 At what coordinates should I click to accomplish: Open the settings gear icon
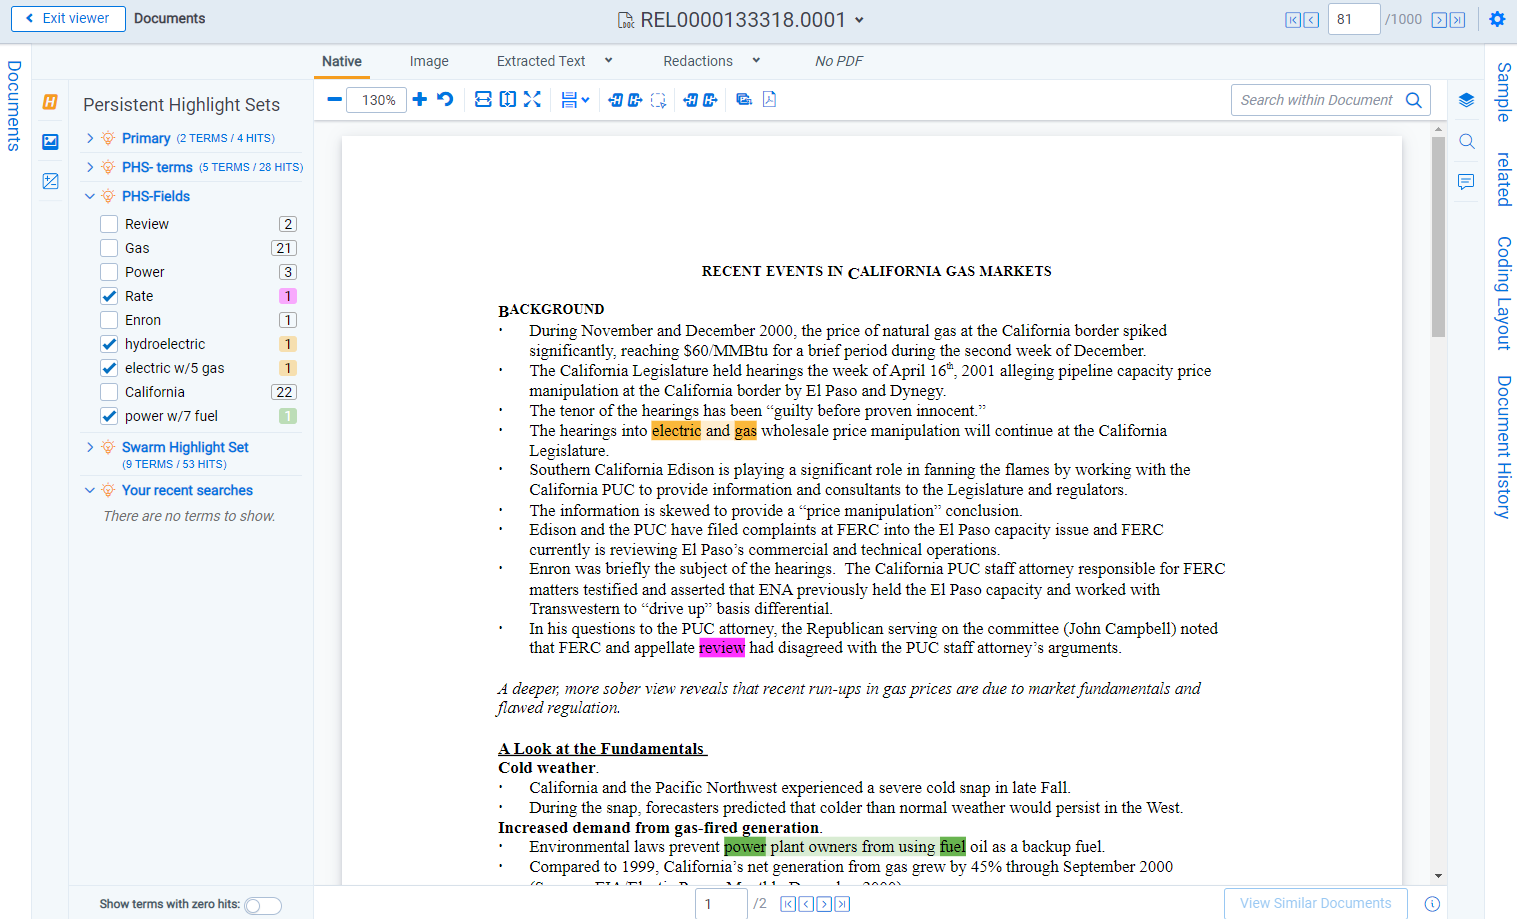[1497, 19]
